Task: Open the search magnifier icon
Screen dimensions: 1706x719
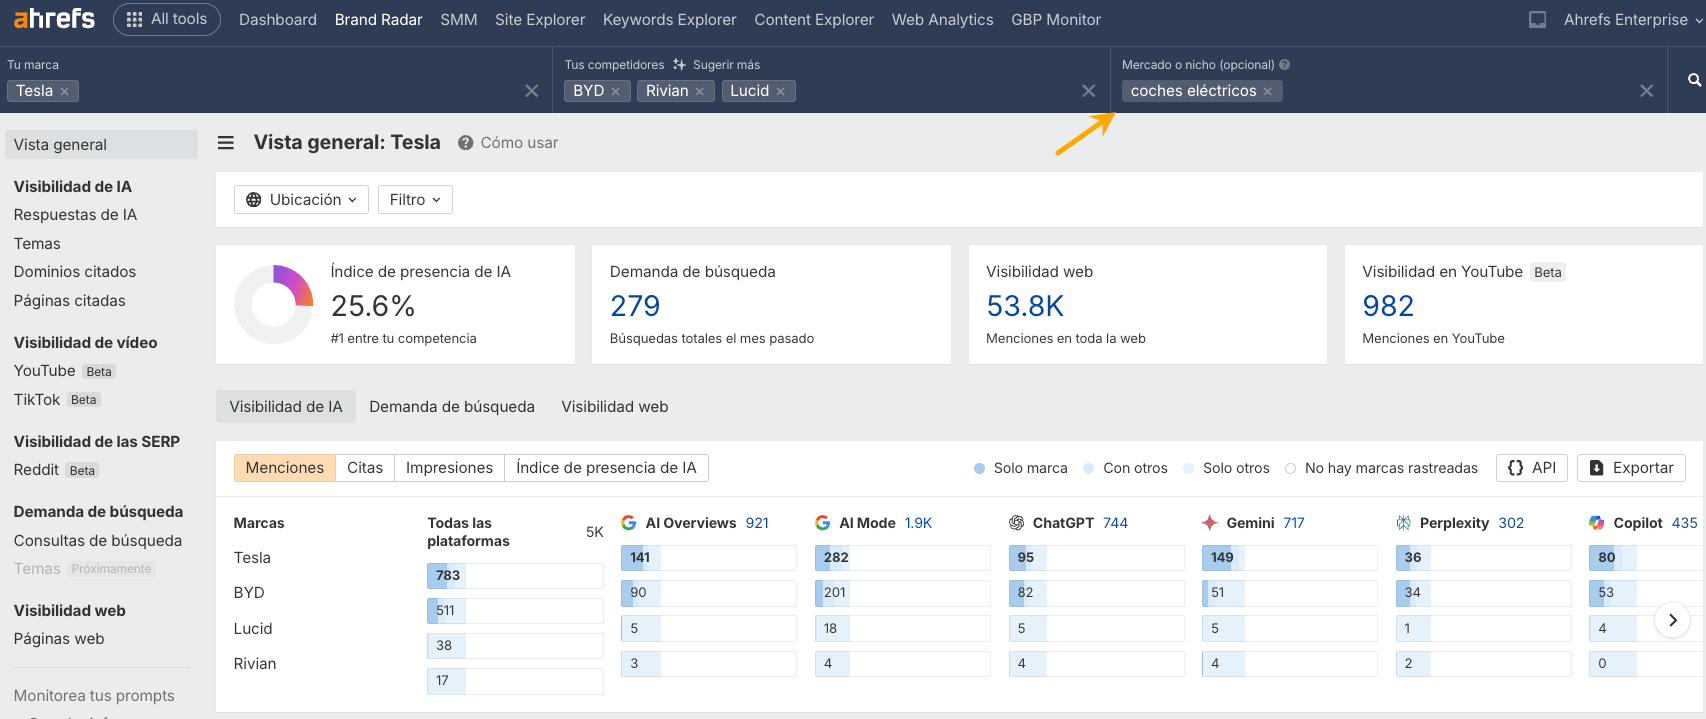Action: click(1693, 80)
